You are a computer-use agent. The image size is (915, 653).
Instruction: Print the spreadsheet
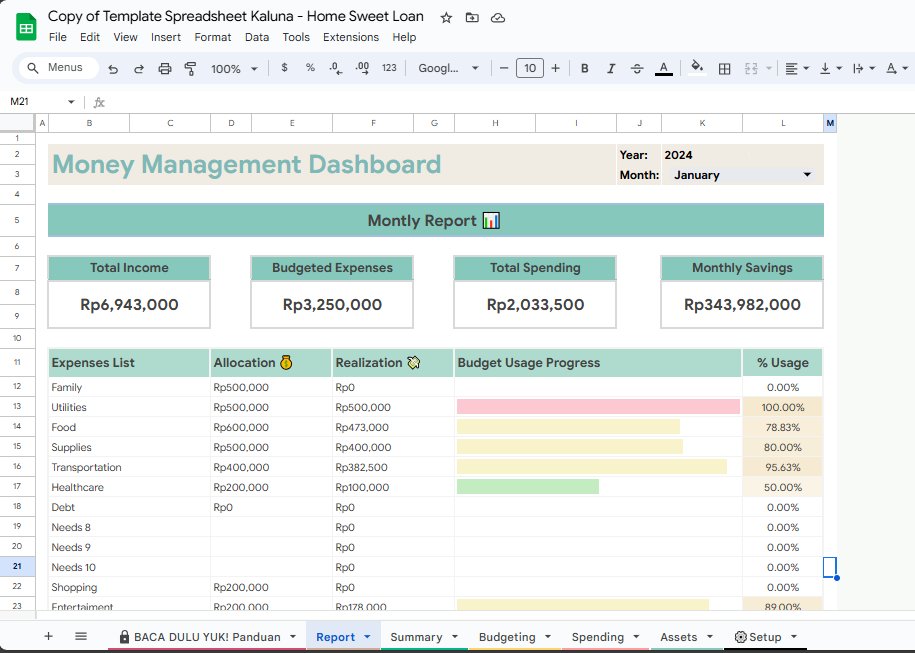tap(165, 68)
